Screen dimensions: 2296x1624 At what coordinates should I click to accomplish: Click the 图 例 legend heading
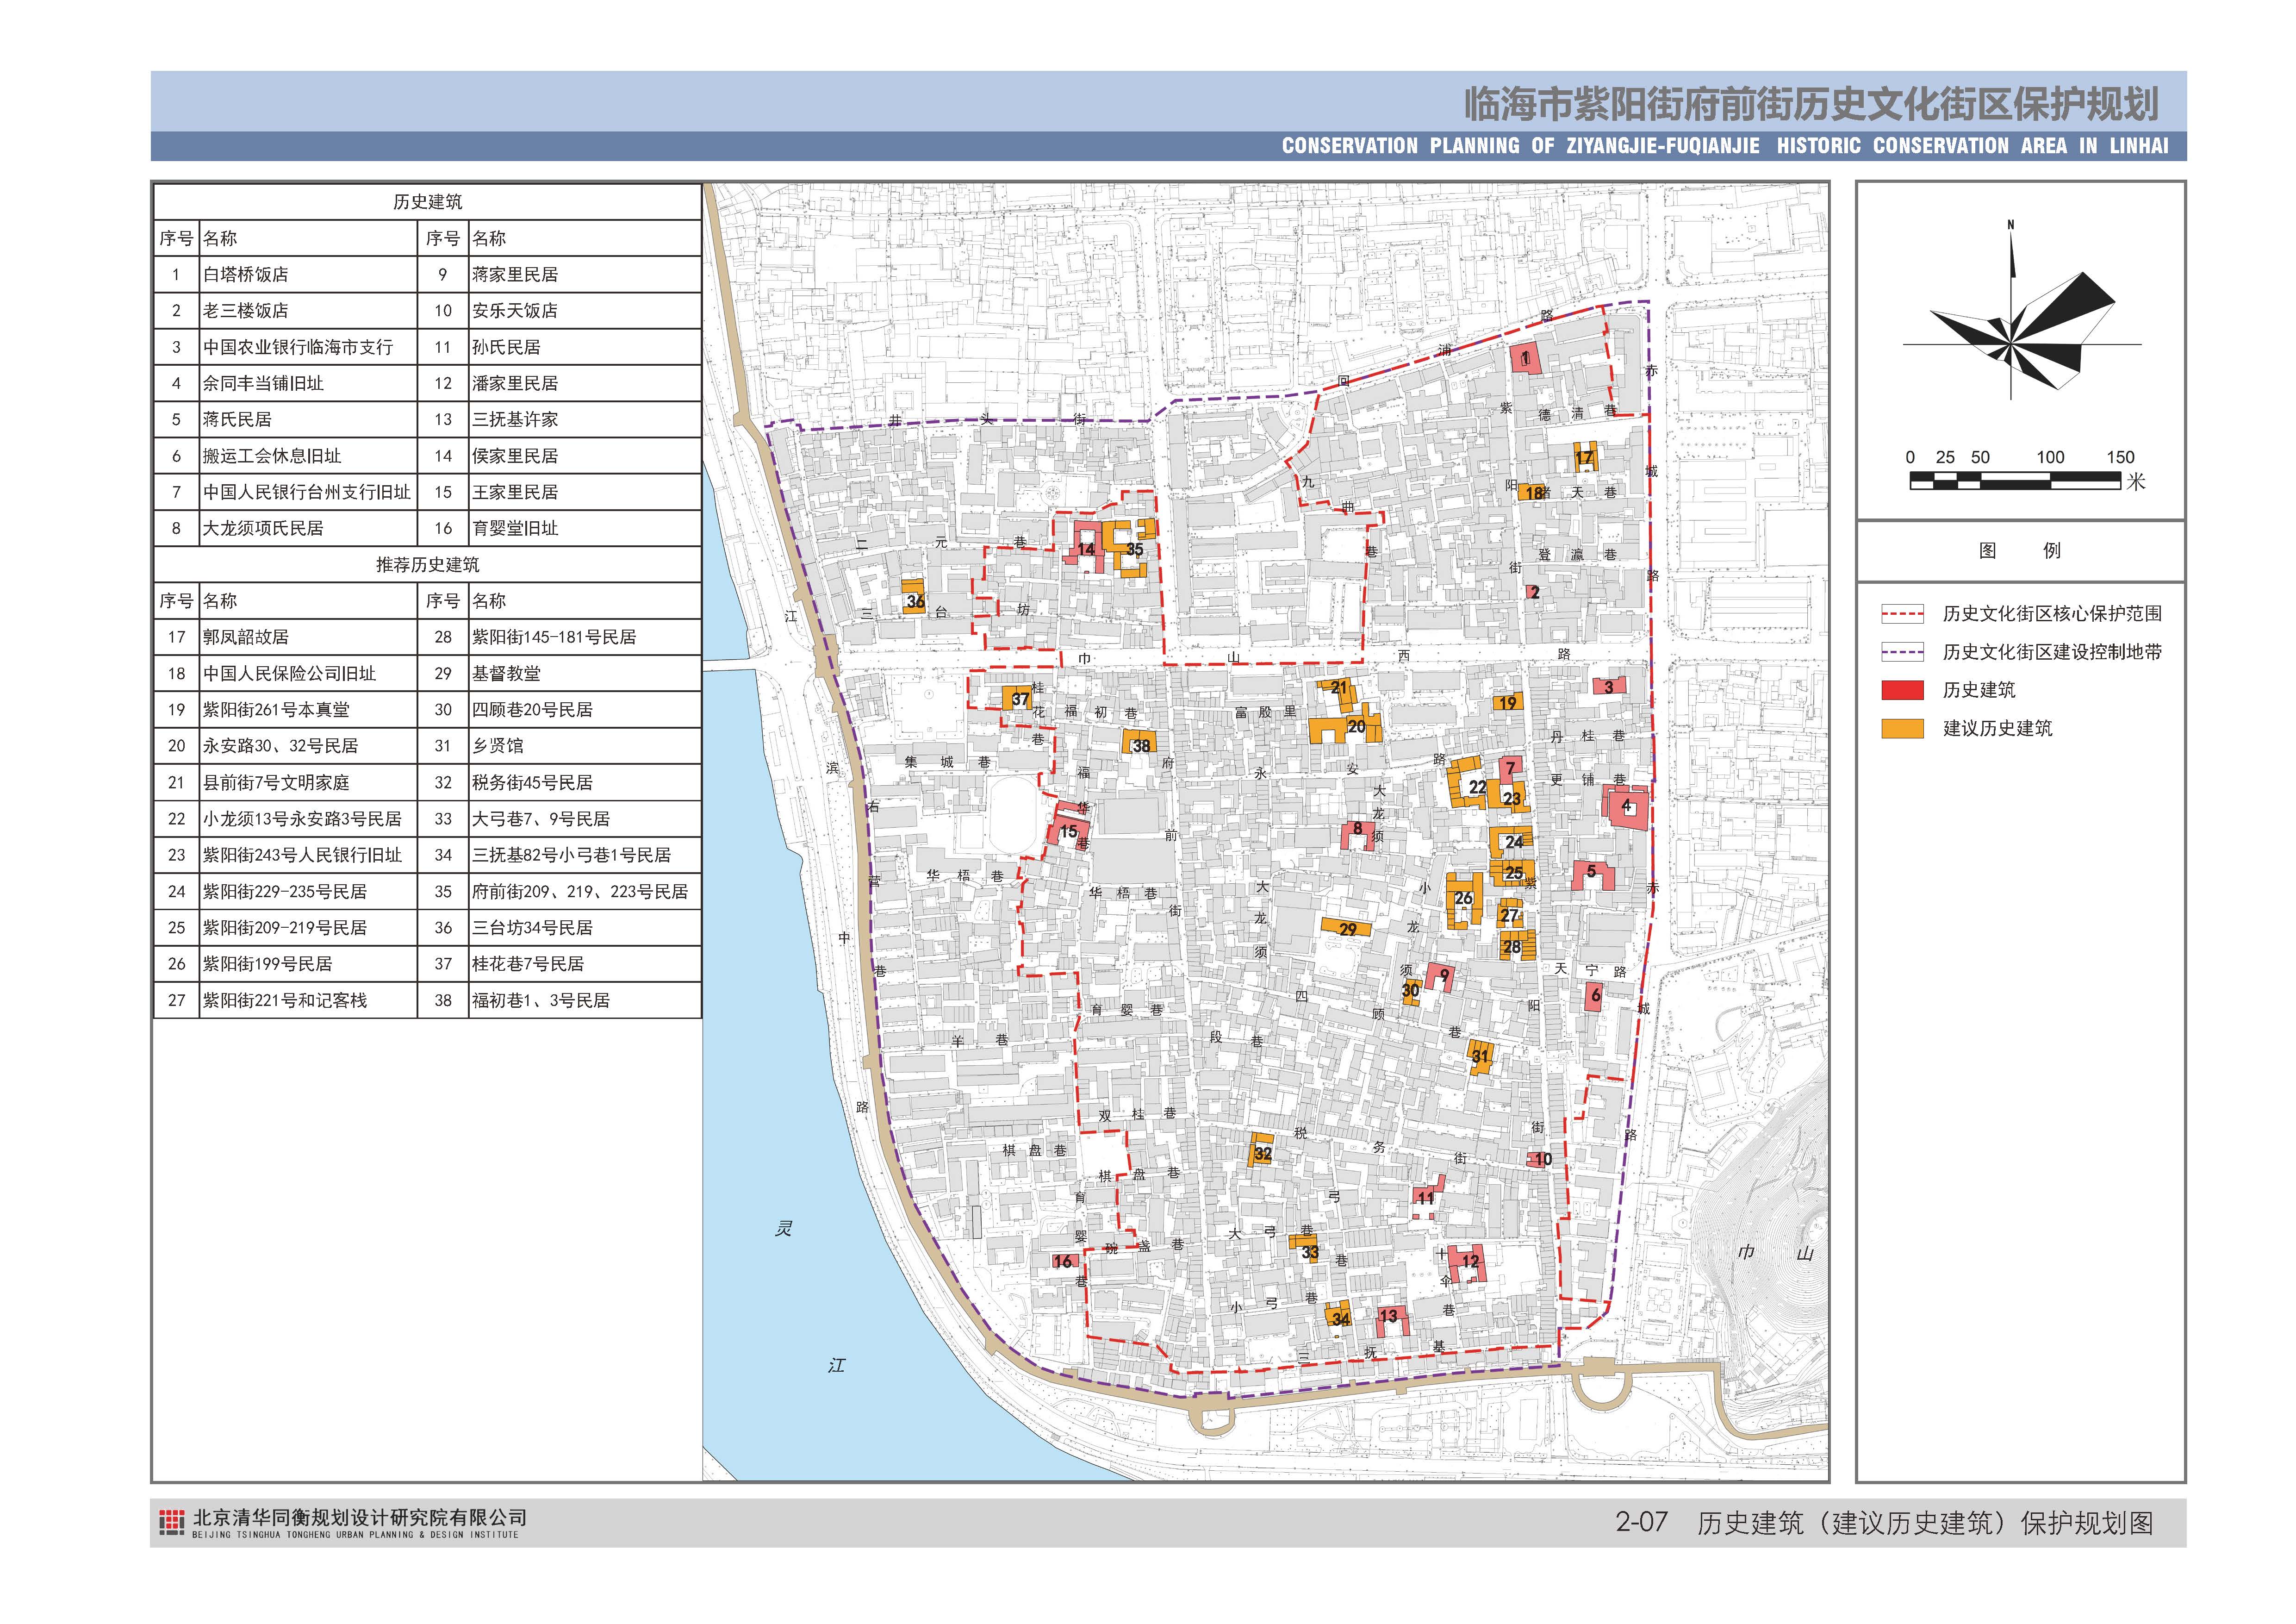2020,550
